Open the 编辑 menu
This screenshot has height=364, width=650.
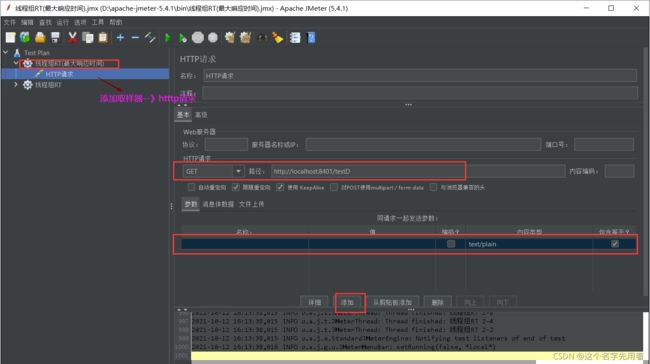pyautogui.click(x=27, y=22)
